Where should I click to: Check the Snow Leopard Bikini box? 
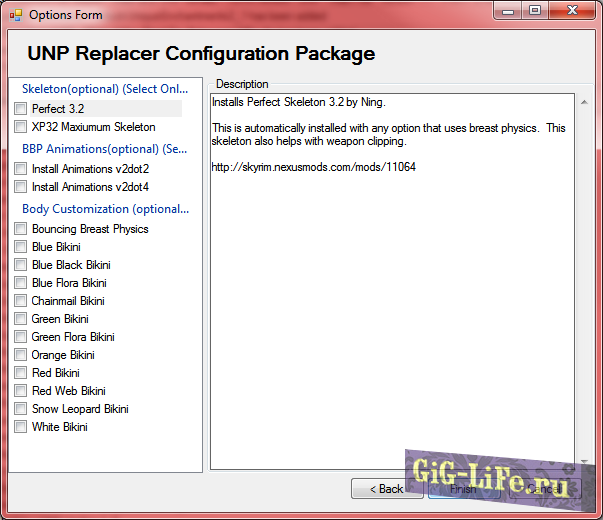click(x=21, y=409)
